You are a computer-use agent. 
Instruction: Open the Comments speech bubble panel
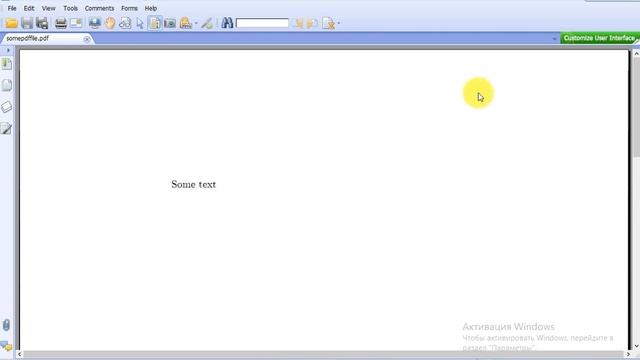(x=7, y=347)
